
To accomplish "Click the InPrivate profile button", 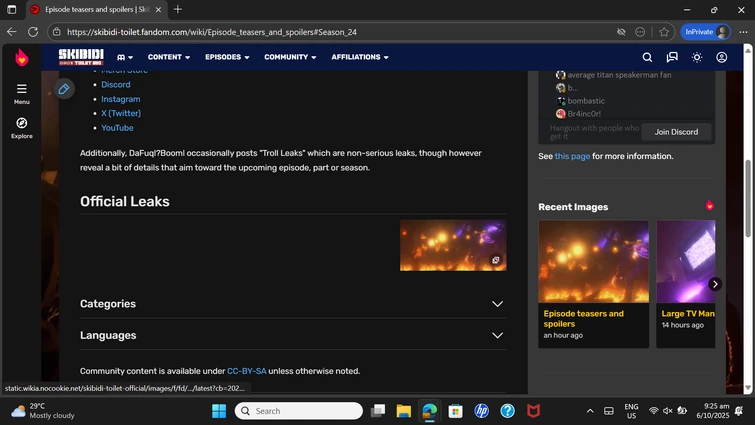I will [705, 32].
